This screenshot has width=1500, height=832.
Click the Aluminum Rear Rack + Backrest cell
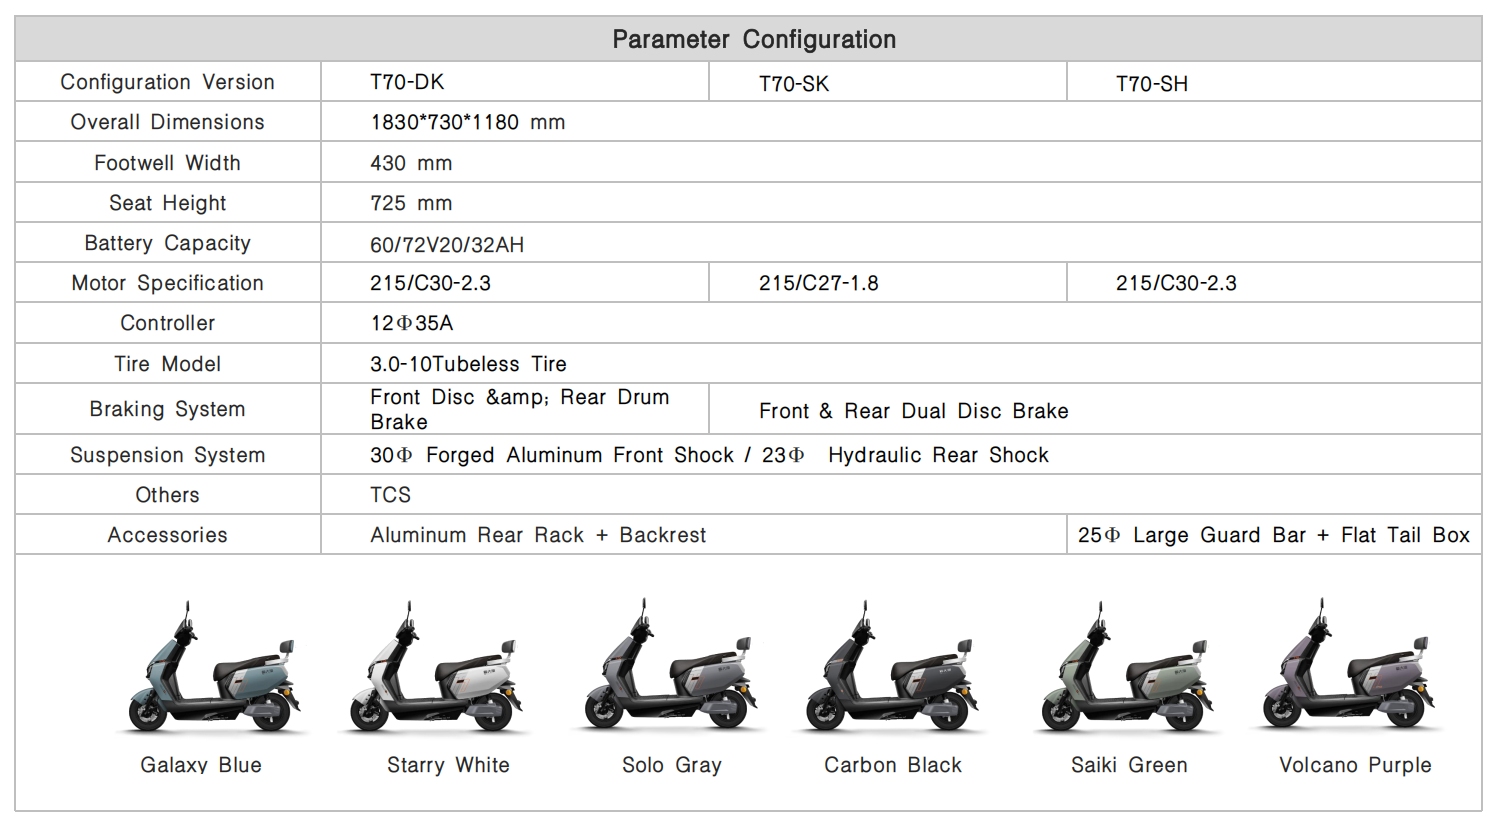[694, 535]
